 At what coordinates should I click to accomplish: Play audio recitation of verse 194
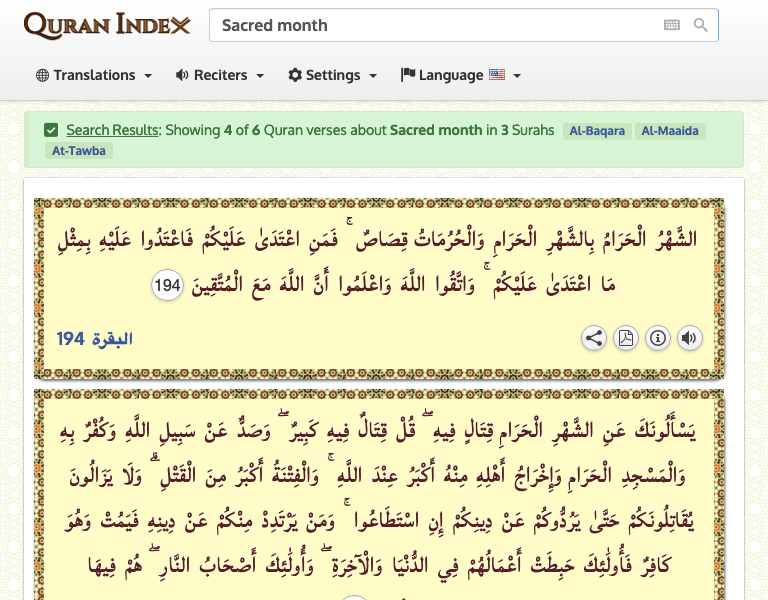pos(689,338)
